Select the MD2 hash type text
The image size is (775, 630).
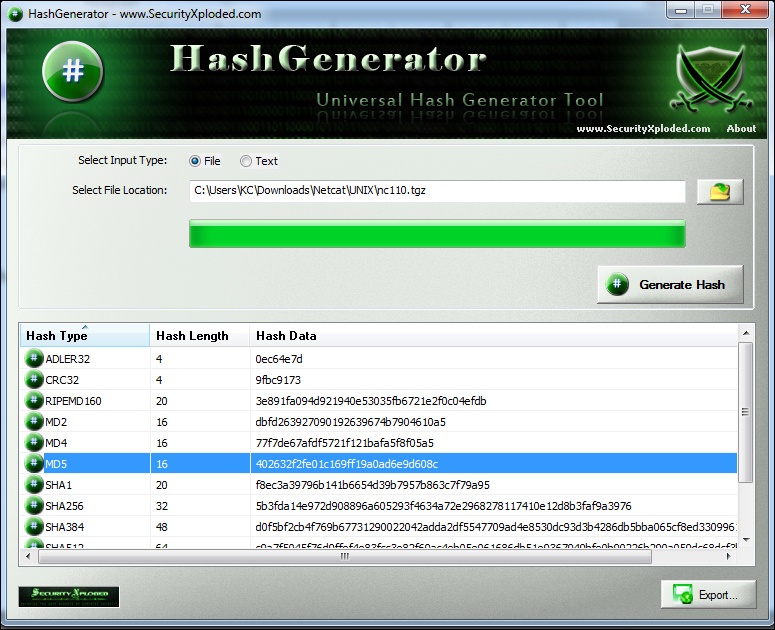pyautogui.click(x=56, y=422)
